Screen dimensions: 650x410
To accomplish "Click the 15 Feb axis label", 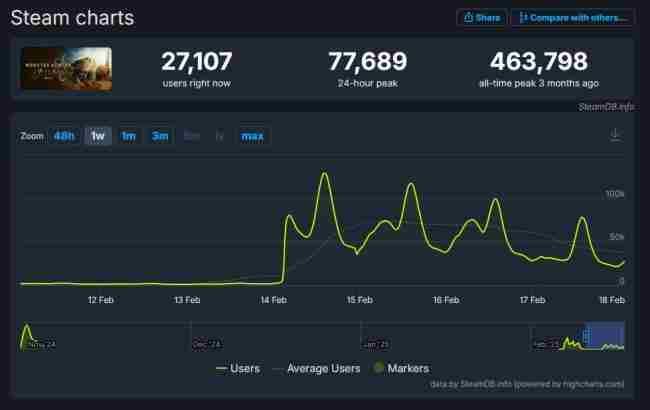I will click(x=360, y=300).
